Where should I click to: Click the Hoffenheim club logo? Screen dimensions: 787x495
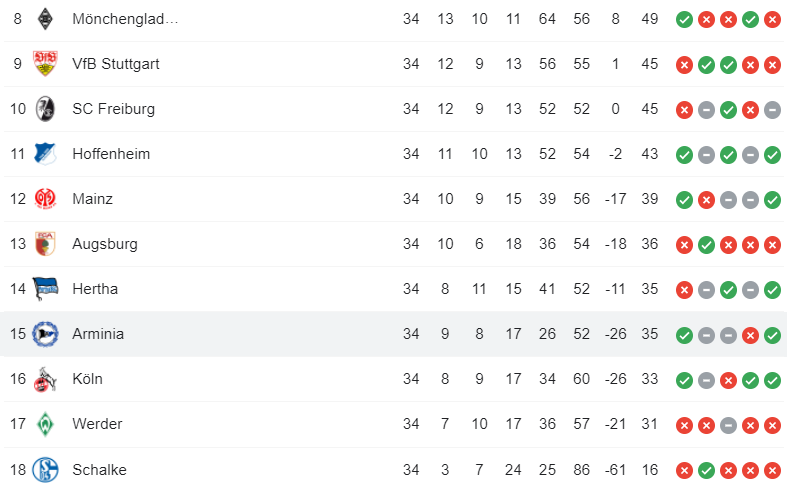45,154
